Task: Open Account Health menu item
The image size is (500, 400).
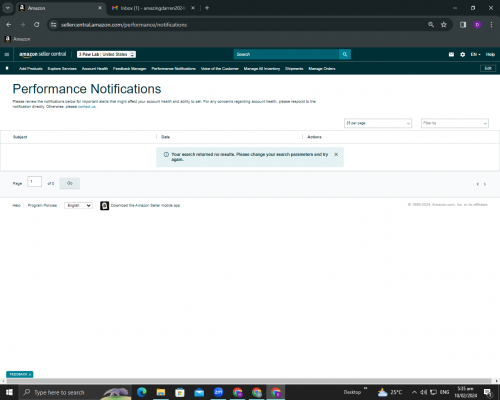Action: [x=95, y=69]
